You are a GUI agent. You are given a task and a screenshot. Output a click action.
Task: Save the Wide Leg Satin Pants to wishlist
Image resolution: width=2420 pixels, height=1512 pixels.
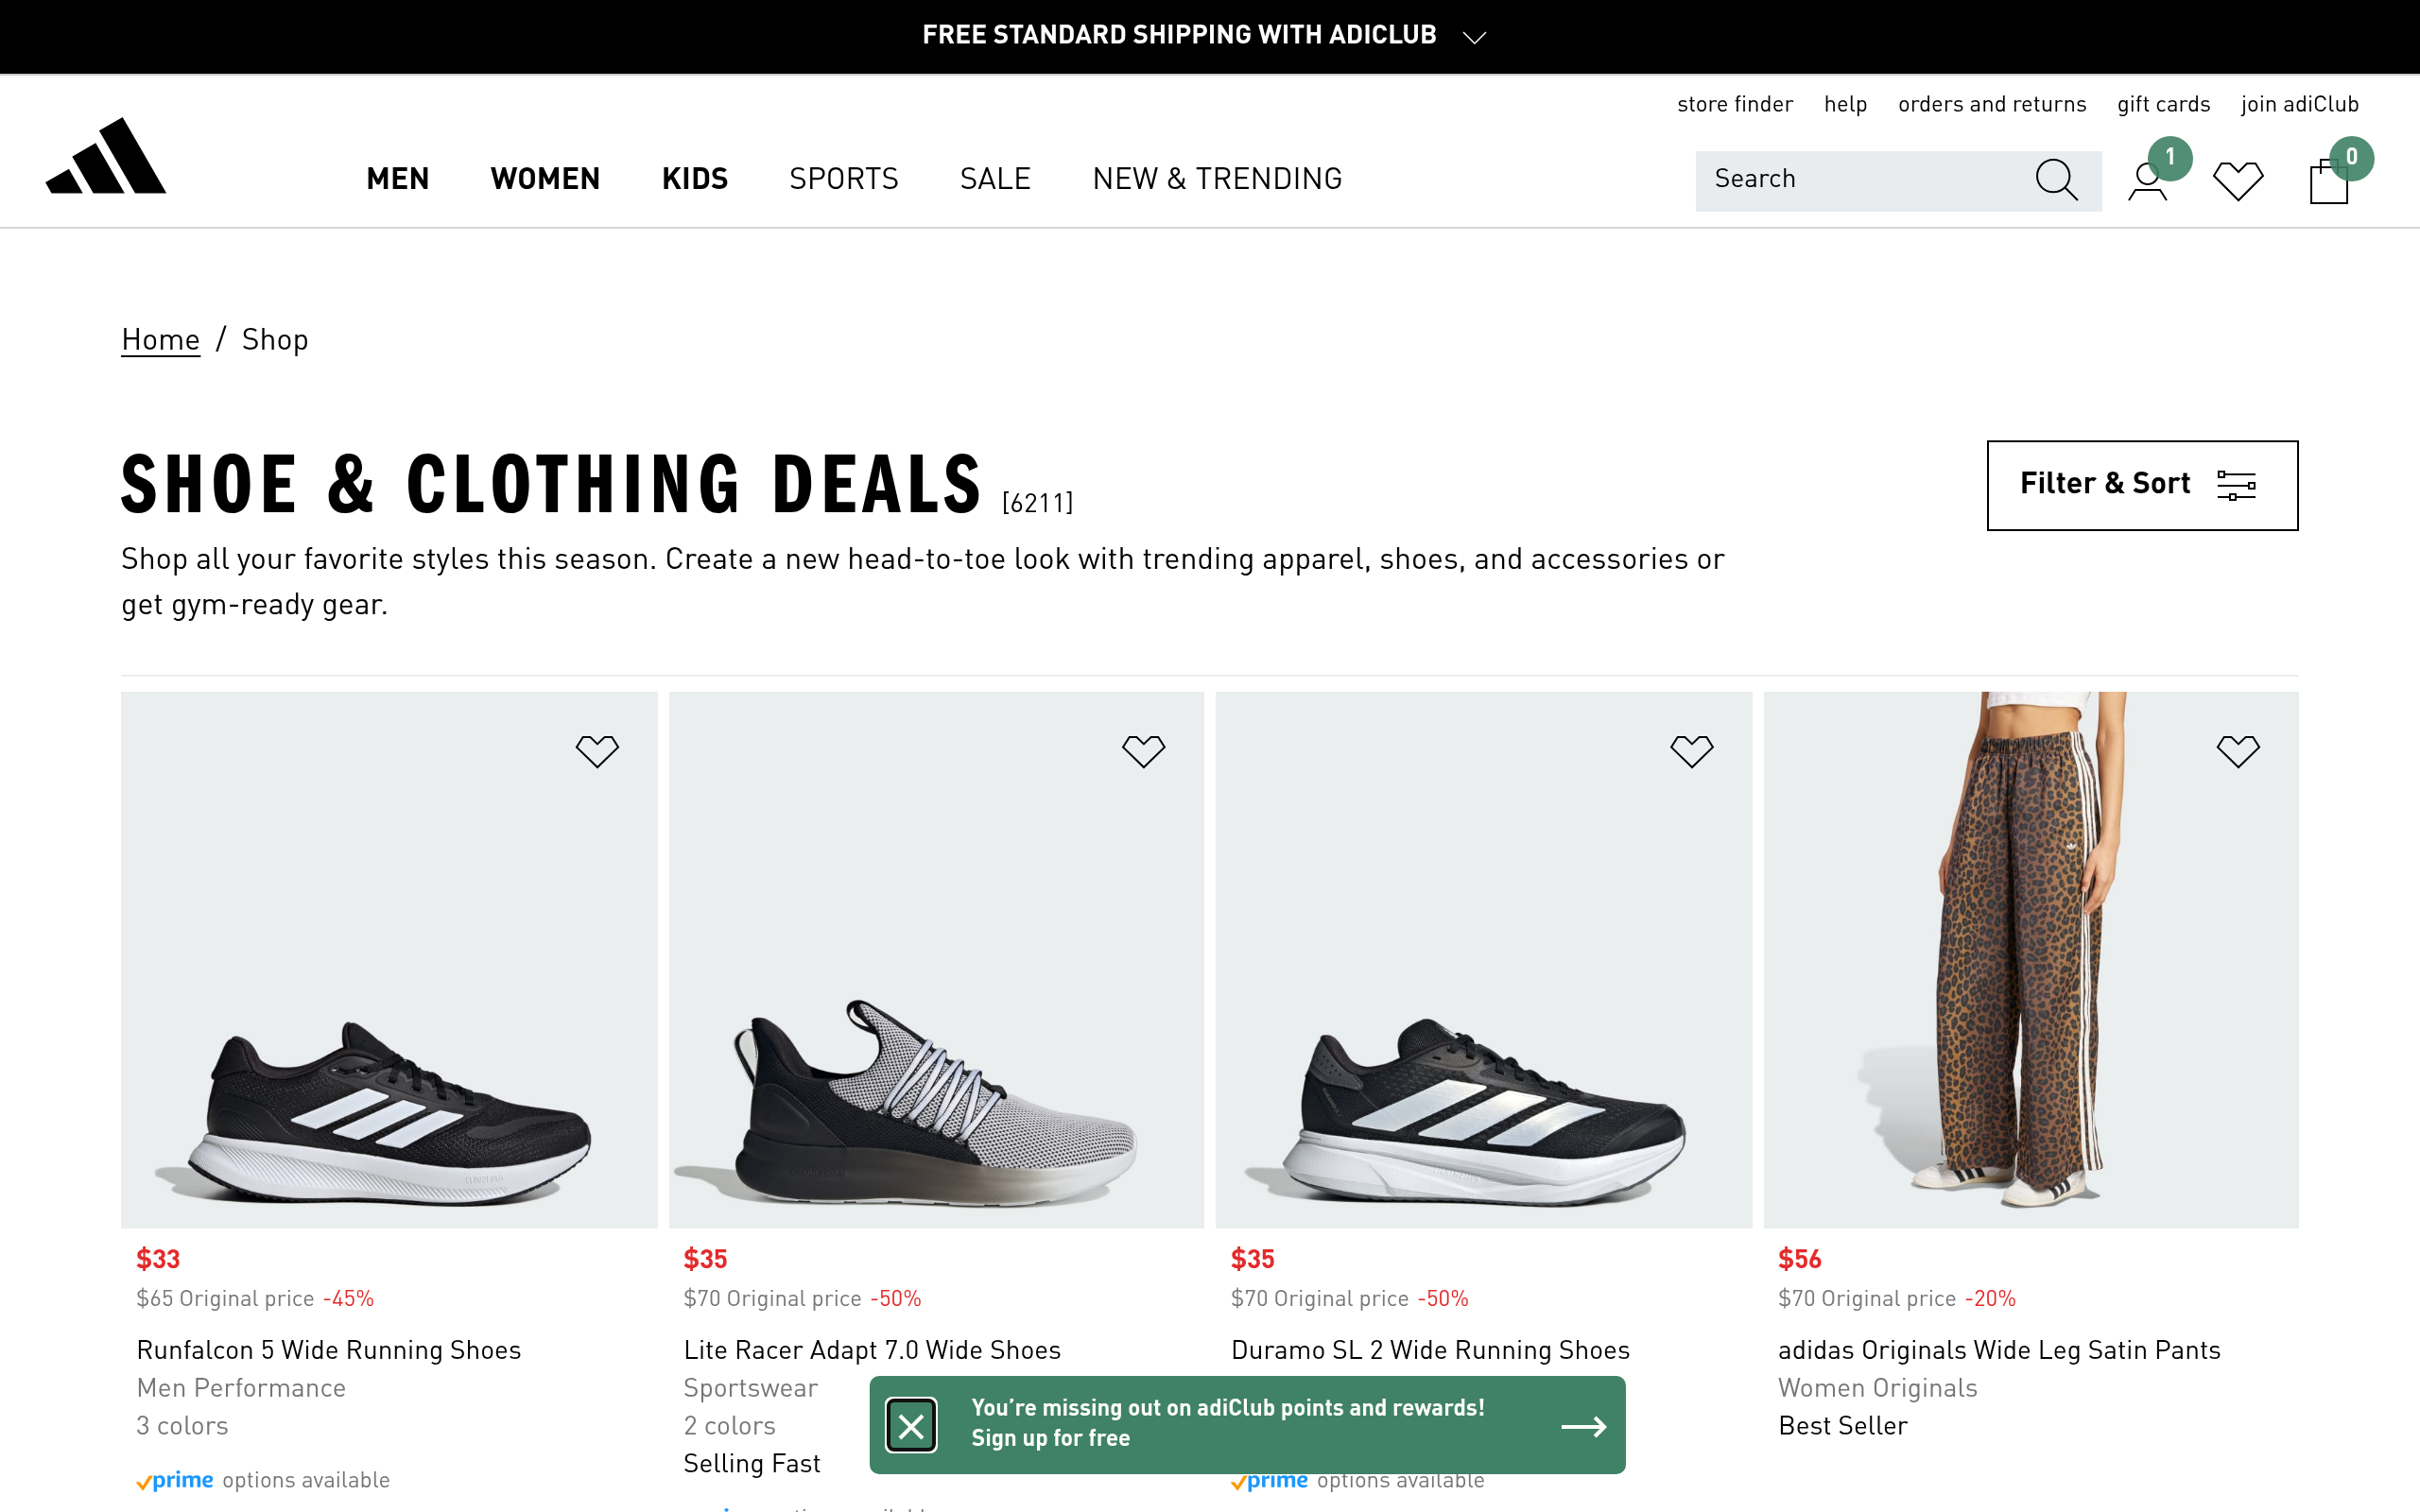coord(2237,750)
